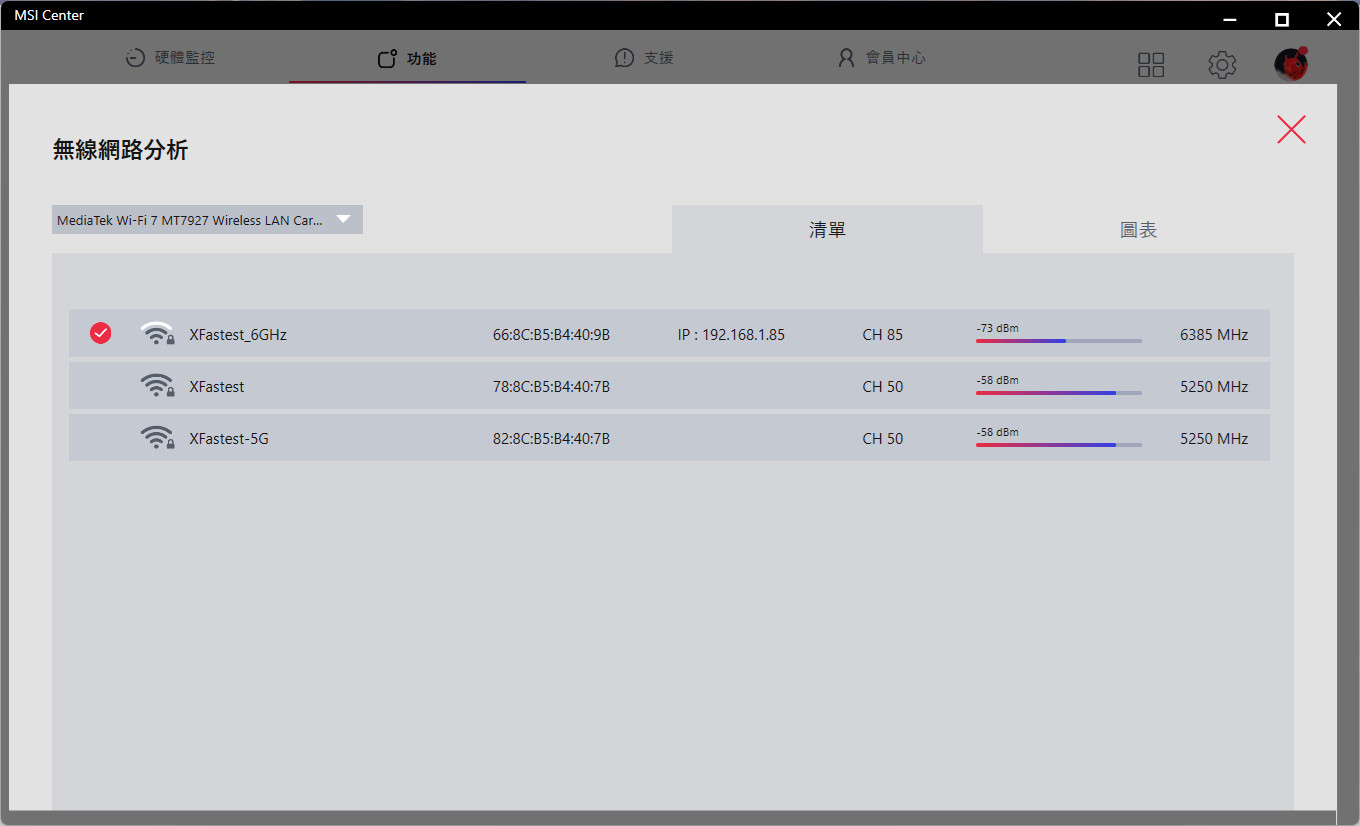Click the 硬體監控 clock icon
Viewport: 1360px width, 826px height.
tap(135, 58)
